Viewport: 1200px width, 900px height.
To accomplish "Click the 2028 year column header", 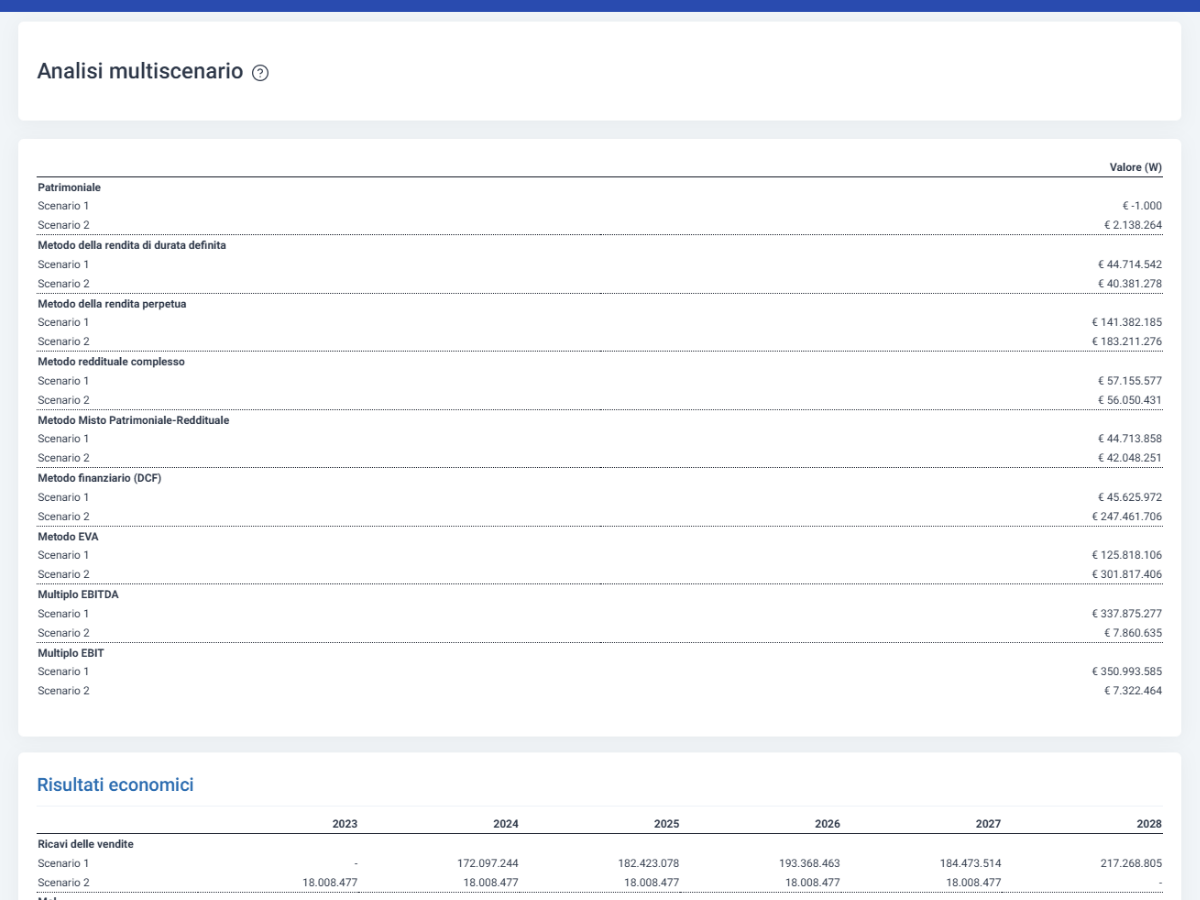I will pyautogui.click(x=1149, y=824).
